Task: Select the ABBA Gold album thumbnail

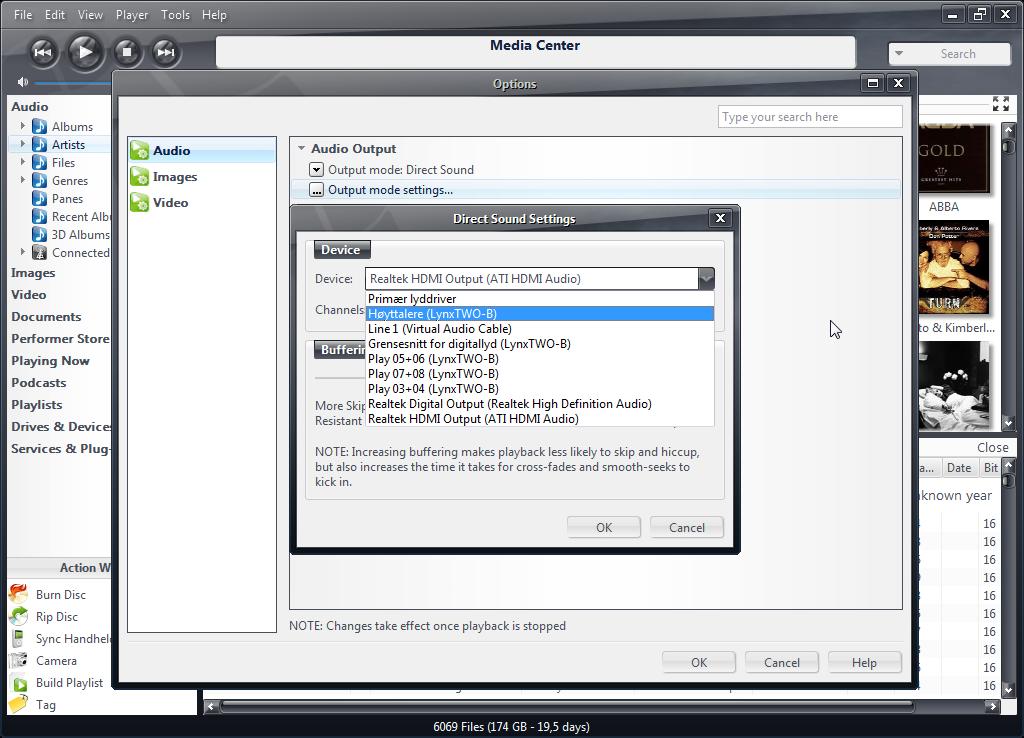Action: [x=954, y=158]
